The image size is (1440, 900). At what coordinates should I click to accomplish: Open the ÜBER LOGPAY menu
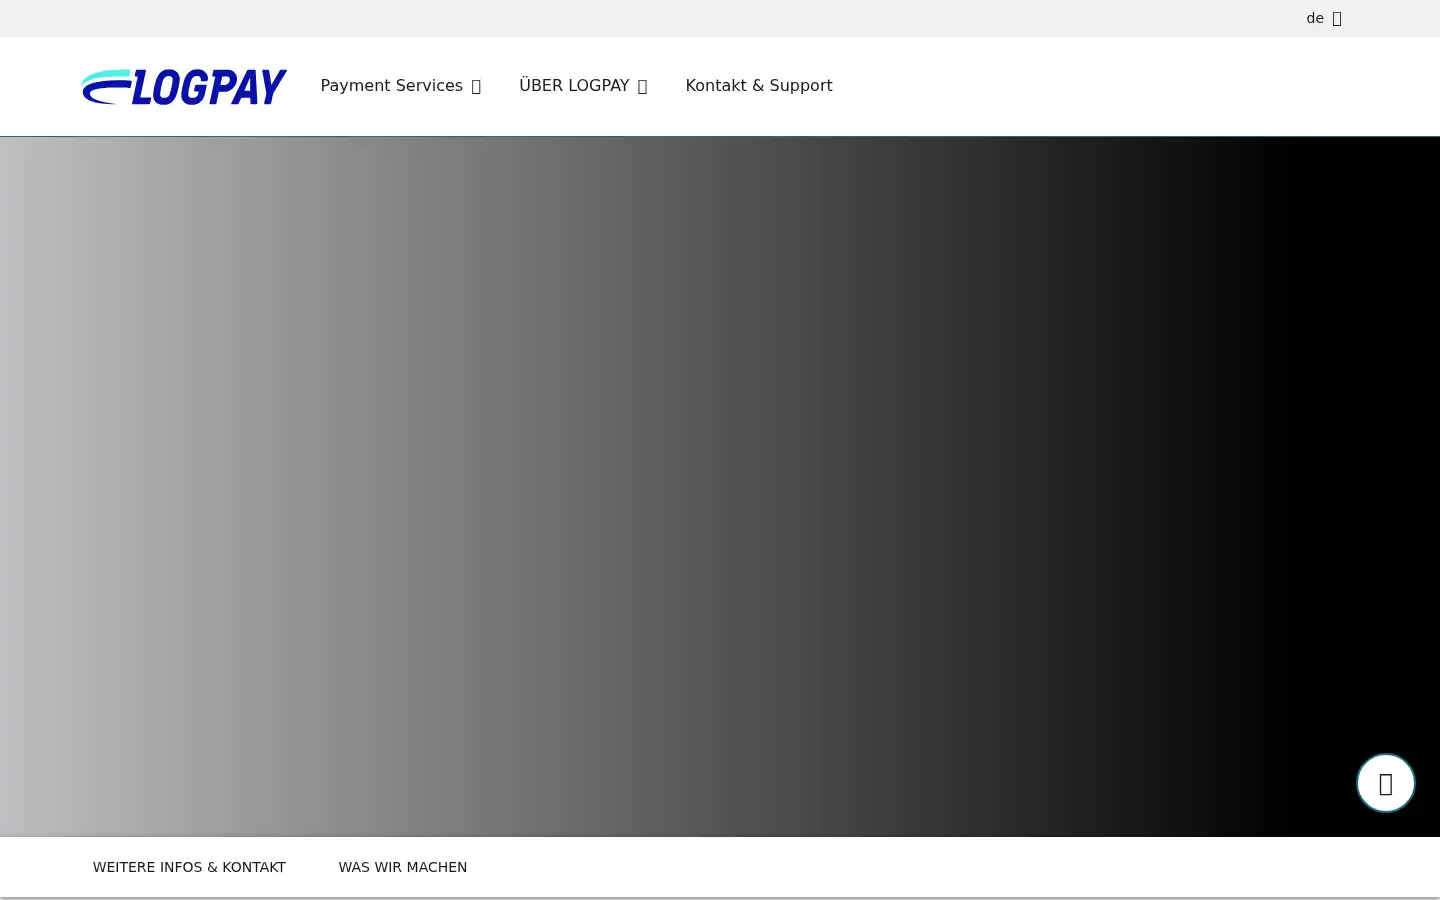[574, 86]
